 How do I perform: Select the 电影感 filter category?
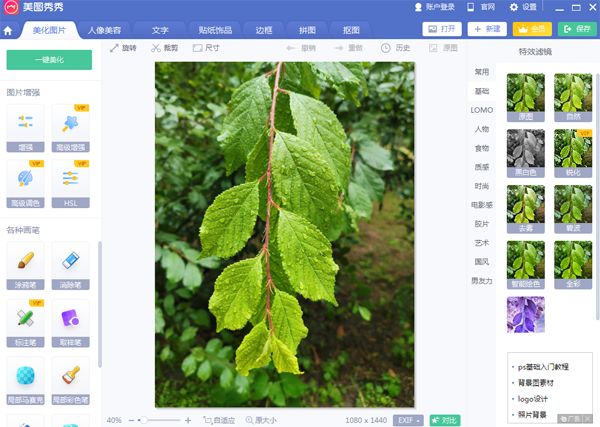click(x=482, y=205)
